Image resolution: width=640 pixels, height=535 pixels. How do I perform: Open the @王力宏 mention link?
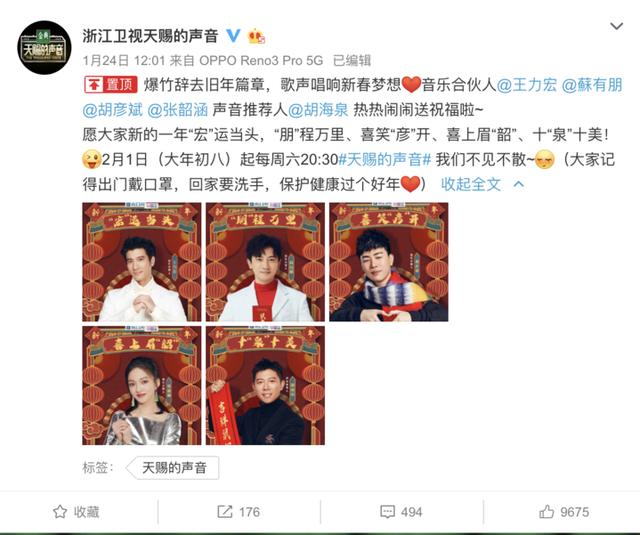[x=527, y=85]
